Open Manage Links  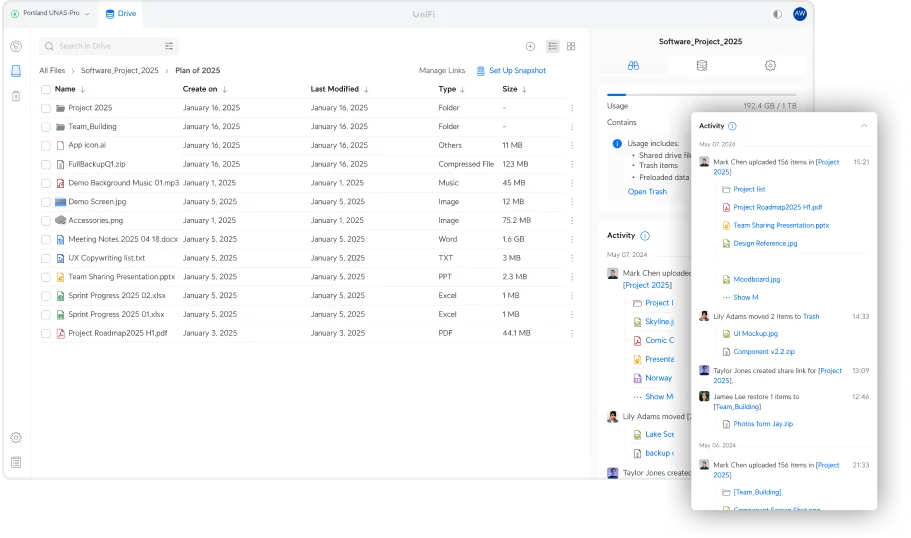442,70
